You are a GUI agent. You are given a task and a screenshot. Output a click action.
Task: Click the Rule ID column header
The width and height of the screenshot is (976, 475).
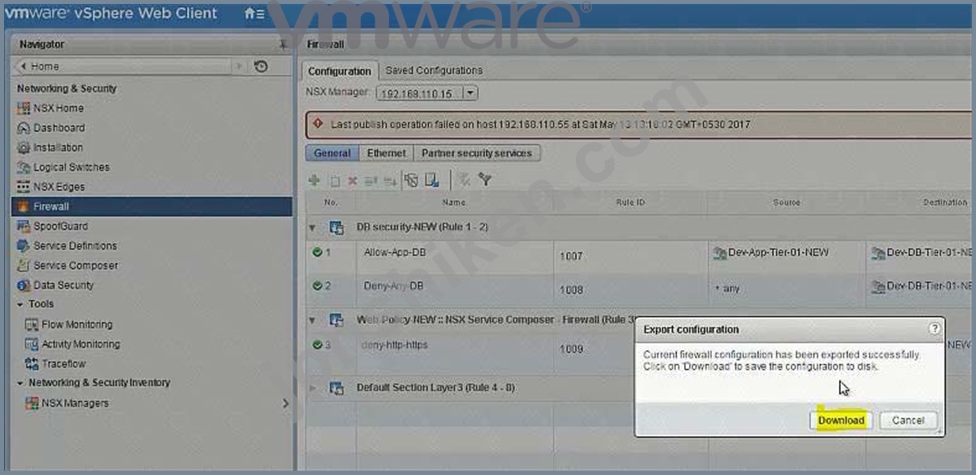(x=630, y=202)
